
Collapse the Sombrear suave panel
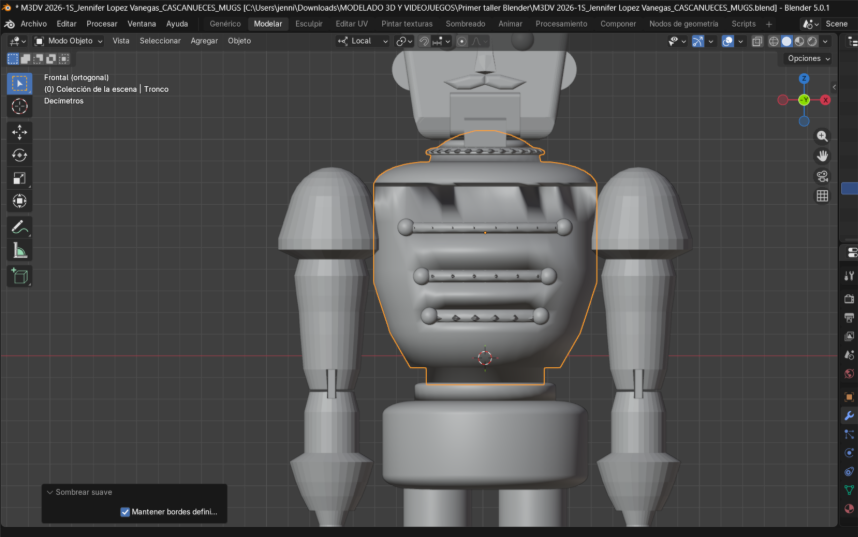pyautogui.click(x=49, y=492)
